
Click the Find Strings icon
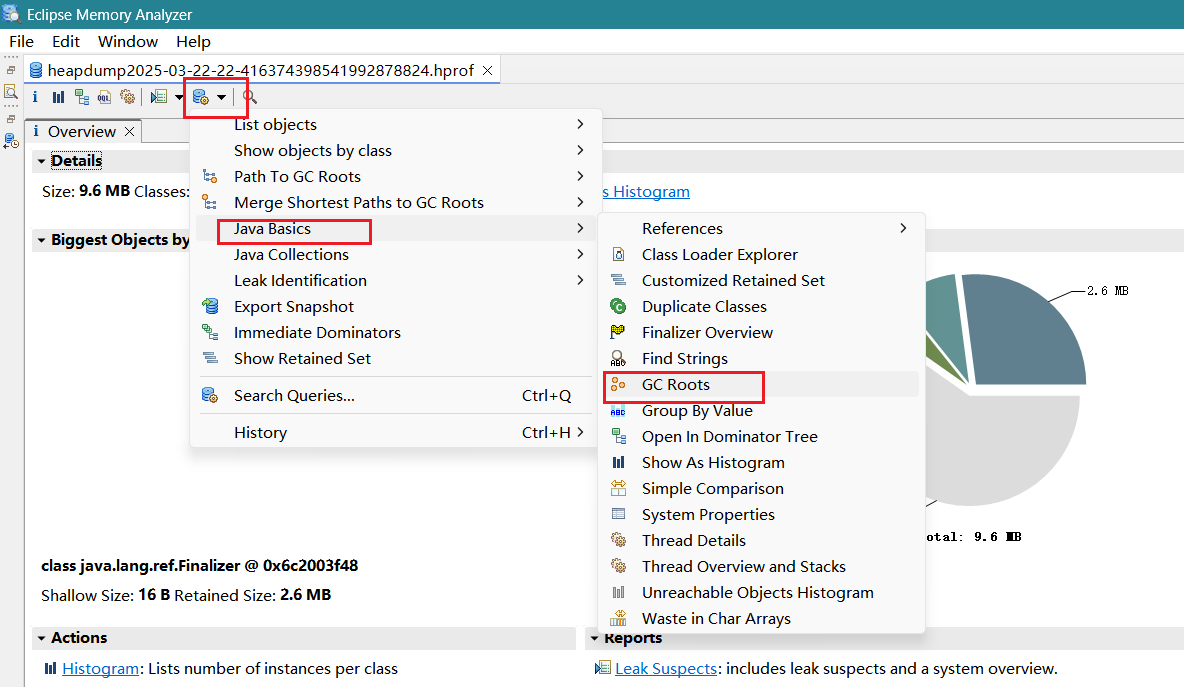point(618,359)
